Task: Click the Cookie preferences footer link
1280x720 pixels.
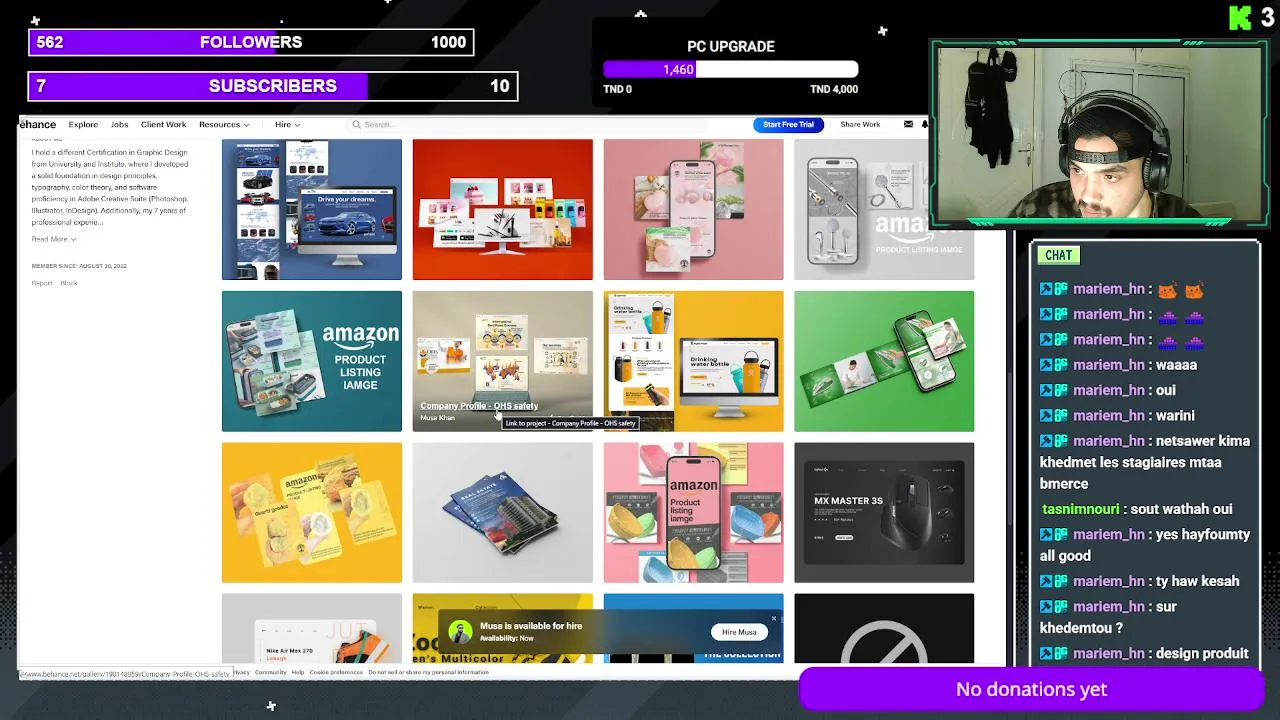Action: pos(335,672)
